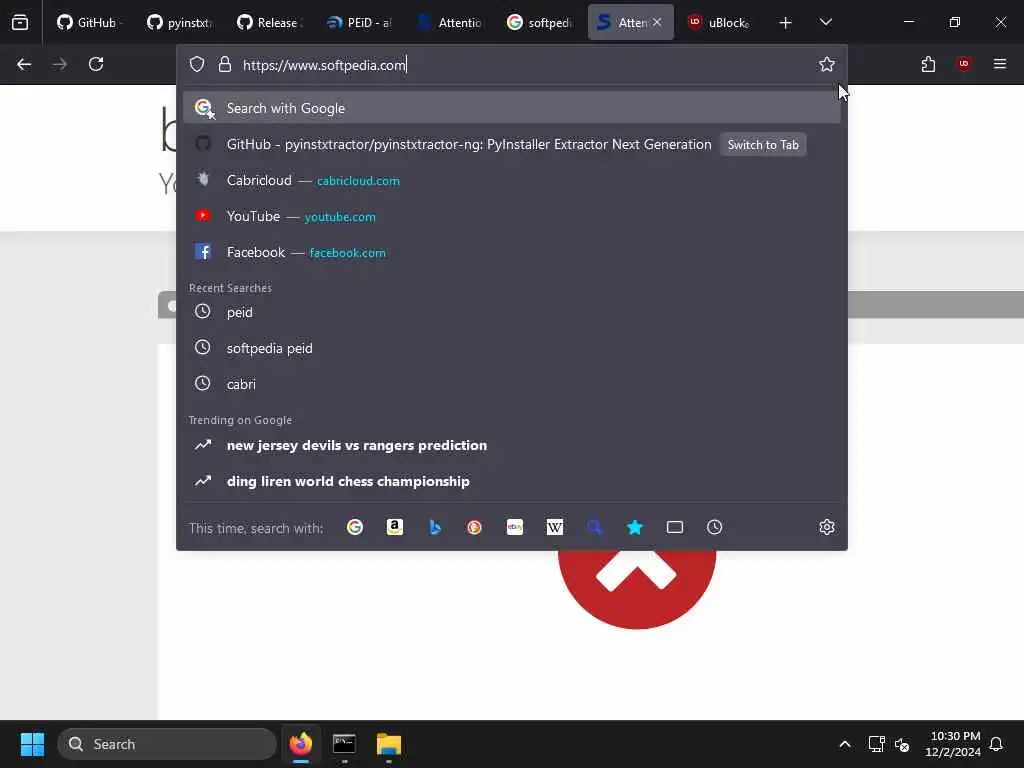Image resolution: width=1024 pixels, height=768 pixels.
Task: Choose recent search 'cabri'
Action: [511, 384]
